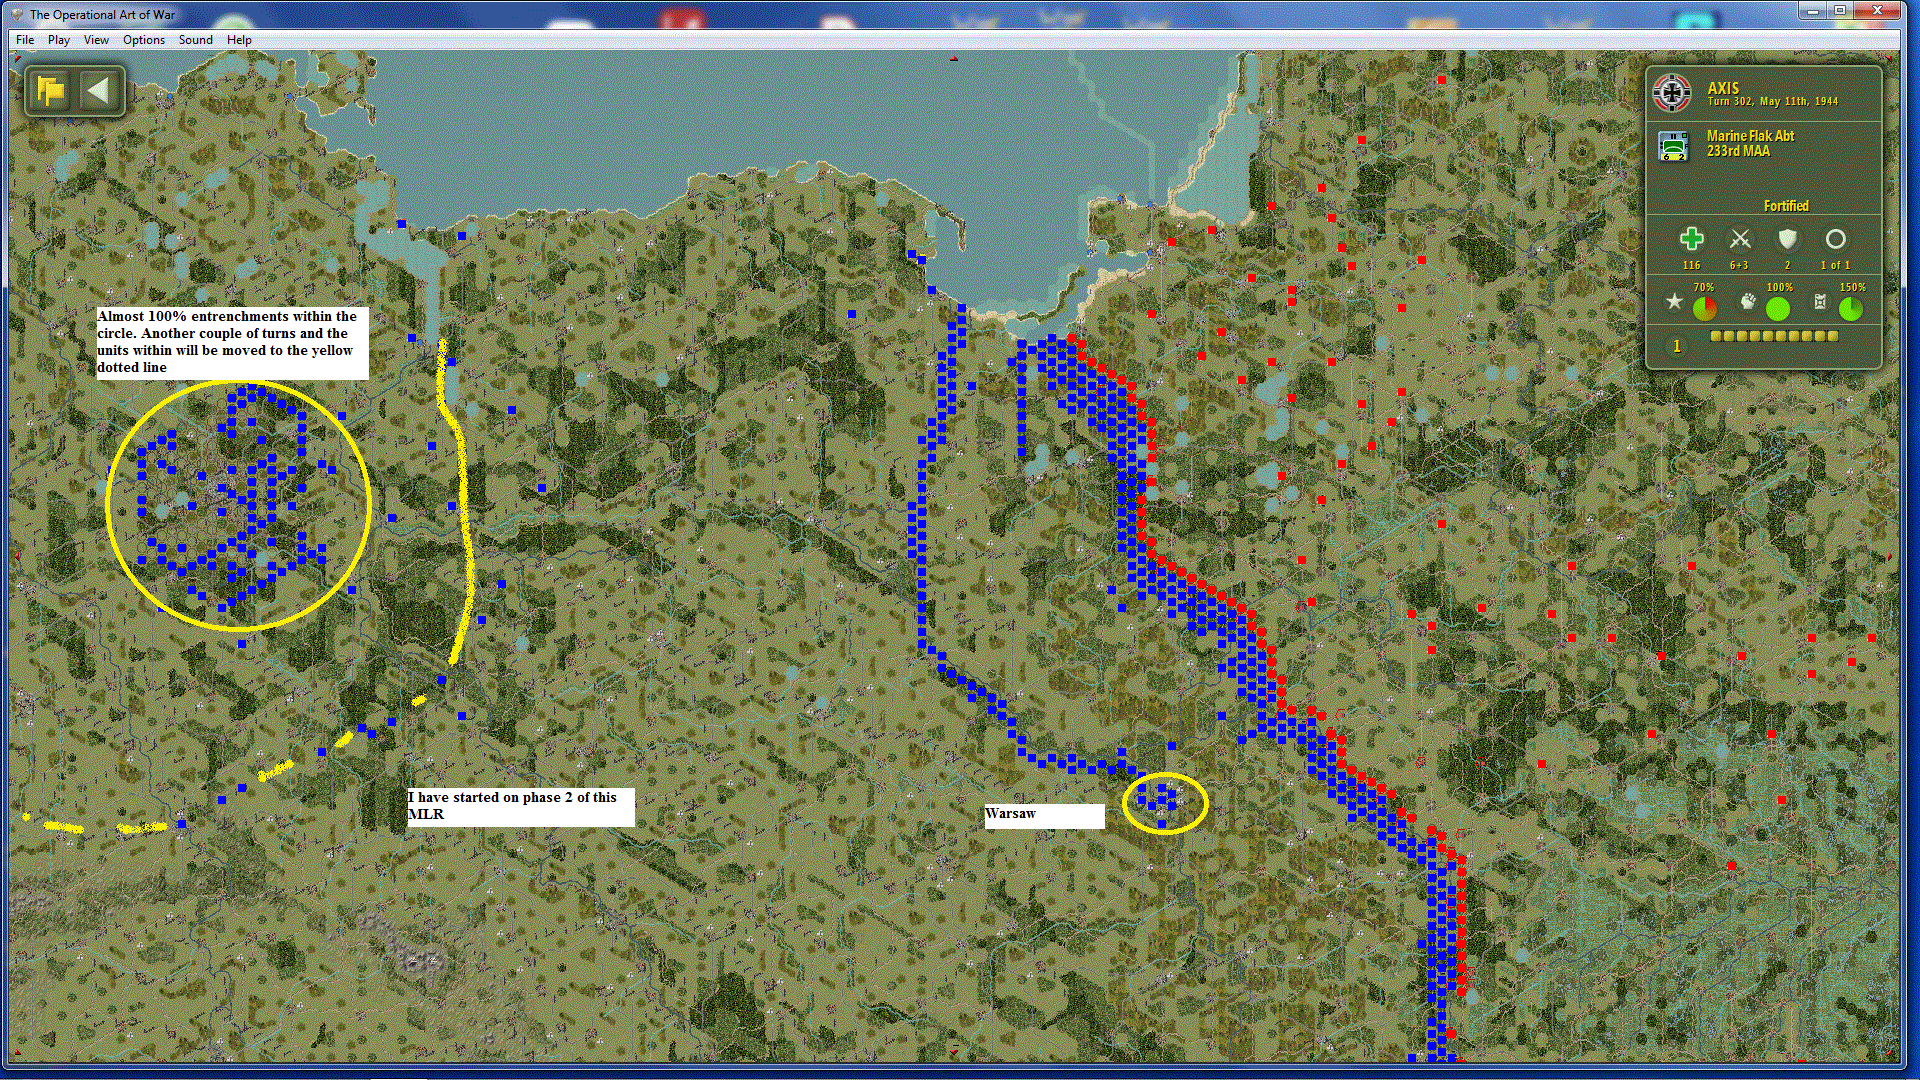1920x1080 pixels.
Task: Click the row of yellow squares
Action: (x=1774, y=336)
